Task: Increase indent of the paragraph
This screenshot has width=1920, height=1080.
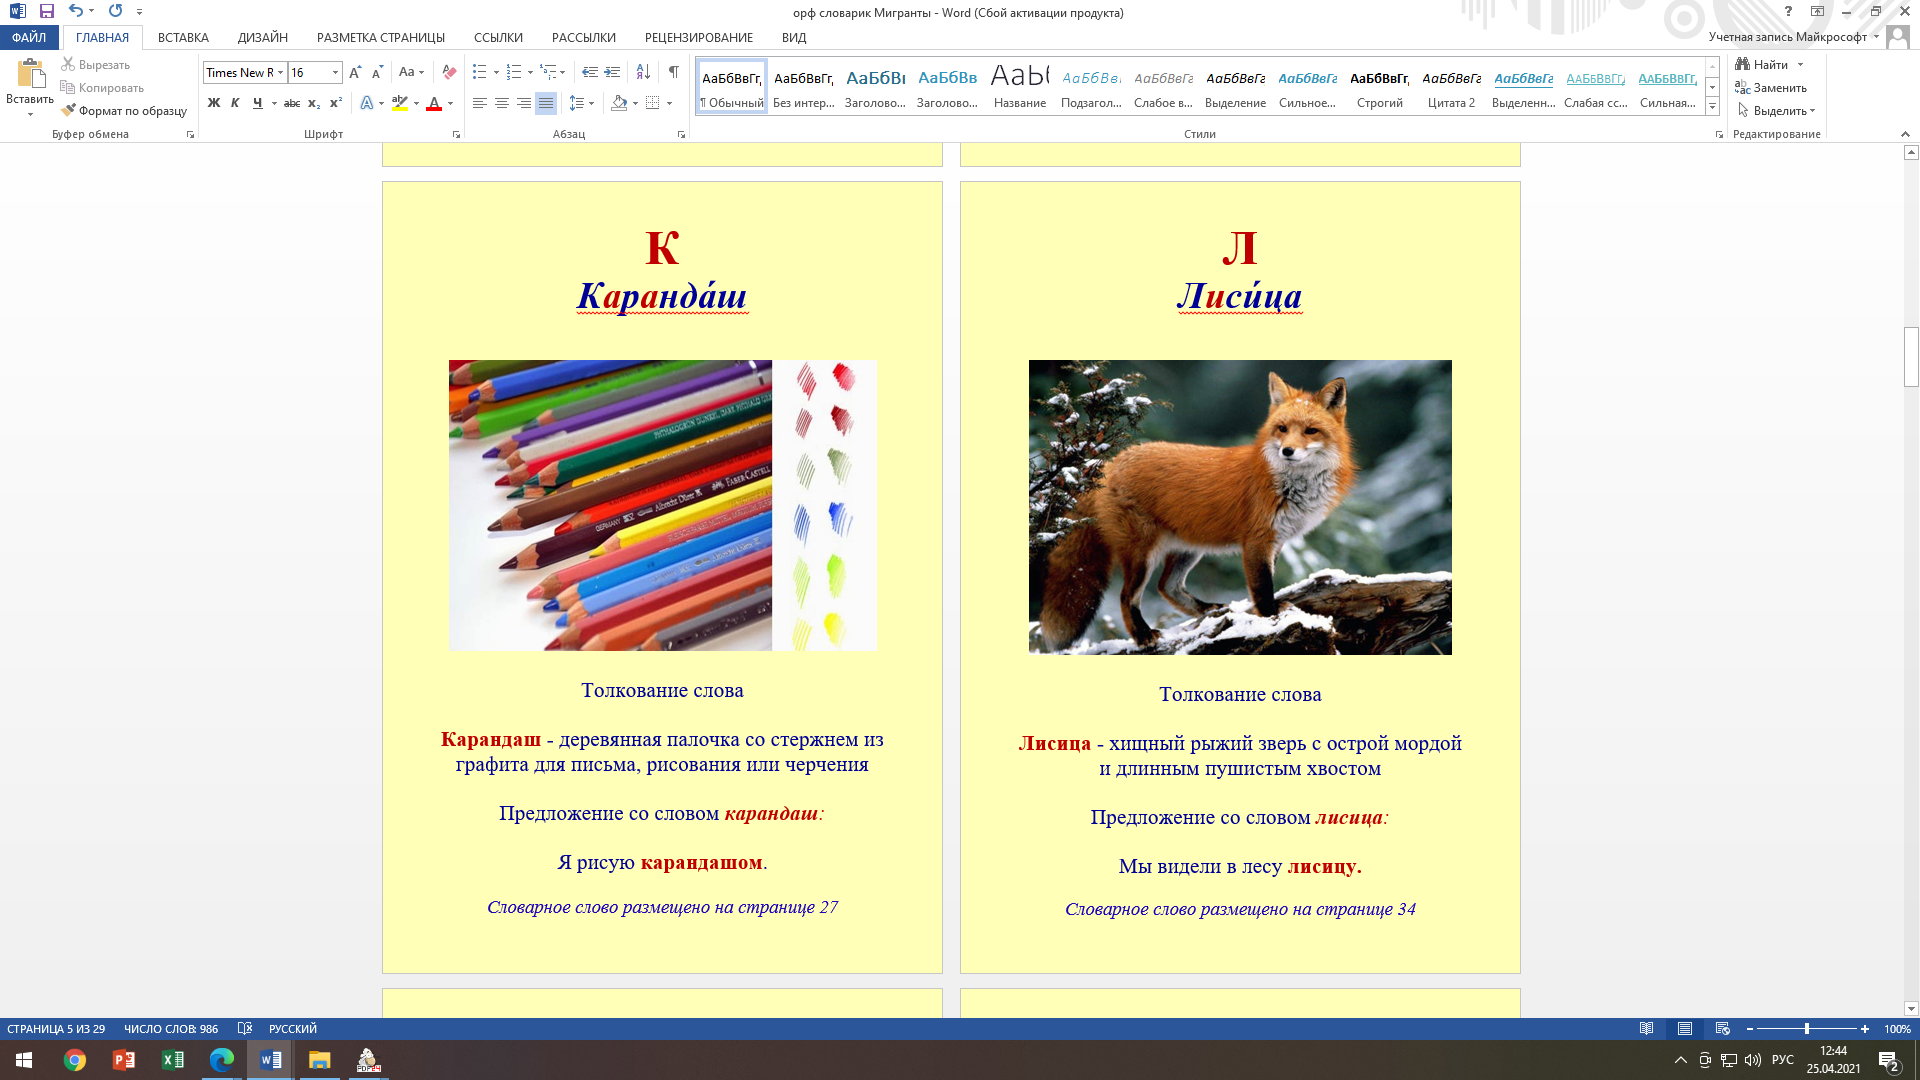Action: [x=612, y=72]
